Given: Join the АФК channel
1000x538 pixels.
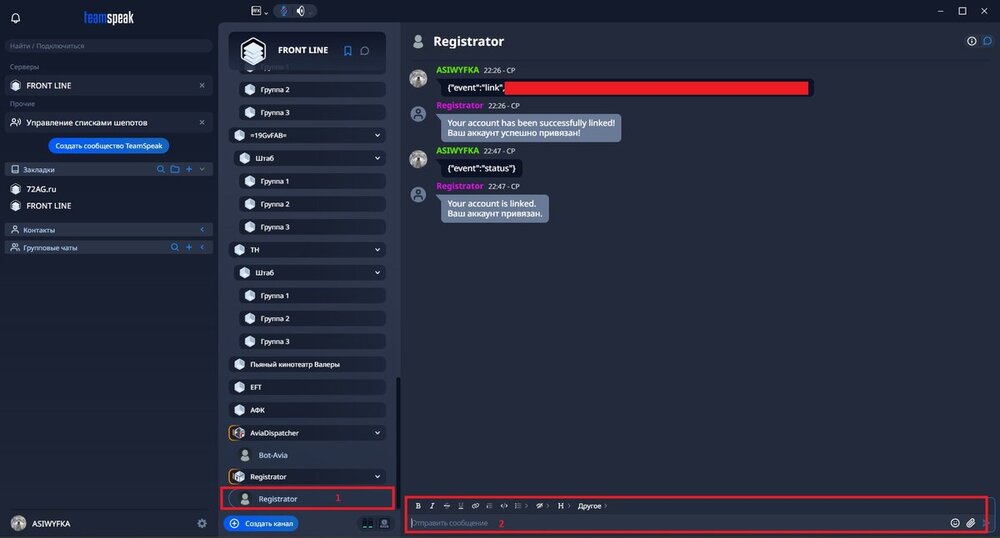Looking at the screenshot, I should (x=307, y=410).
